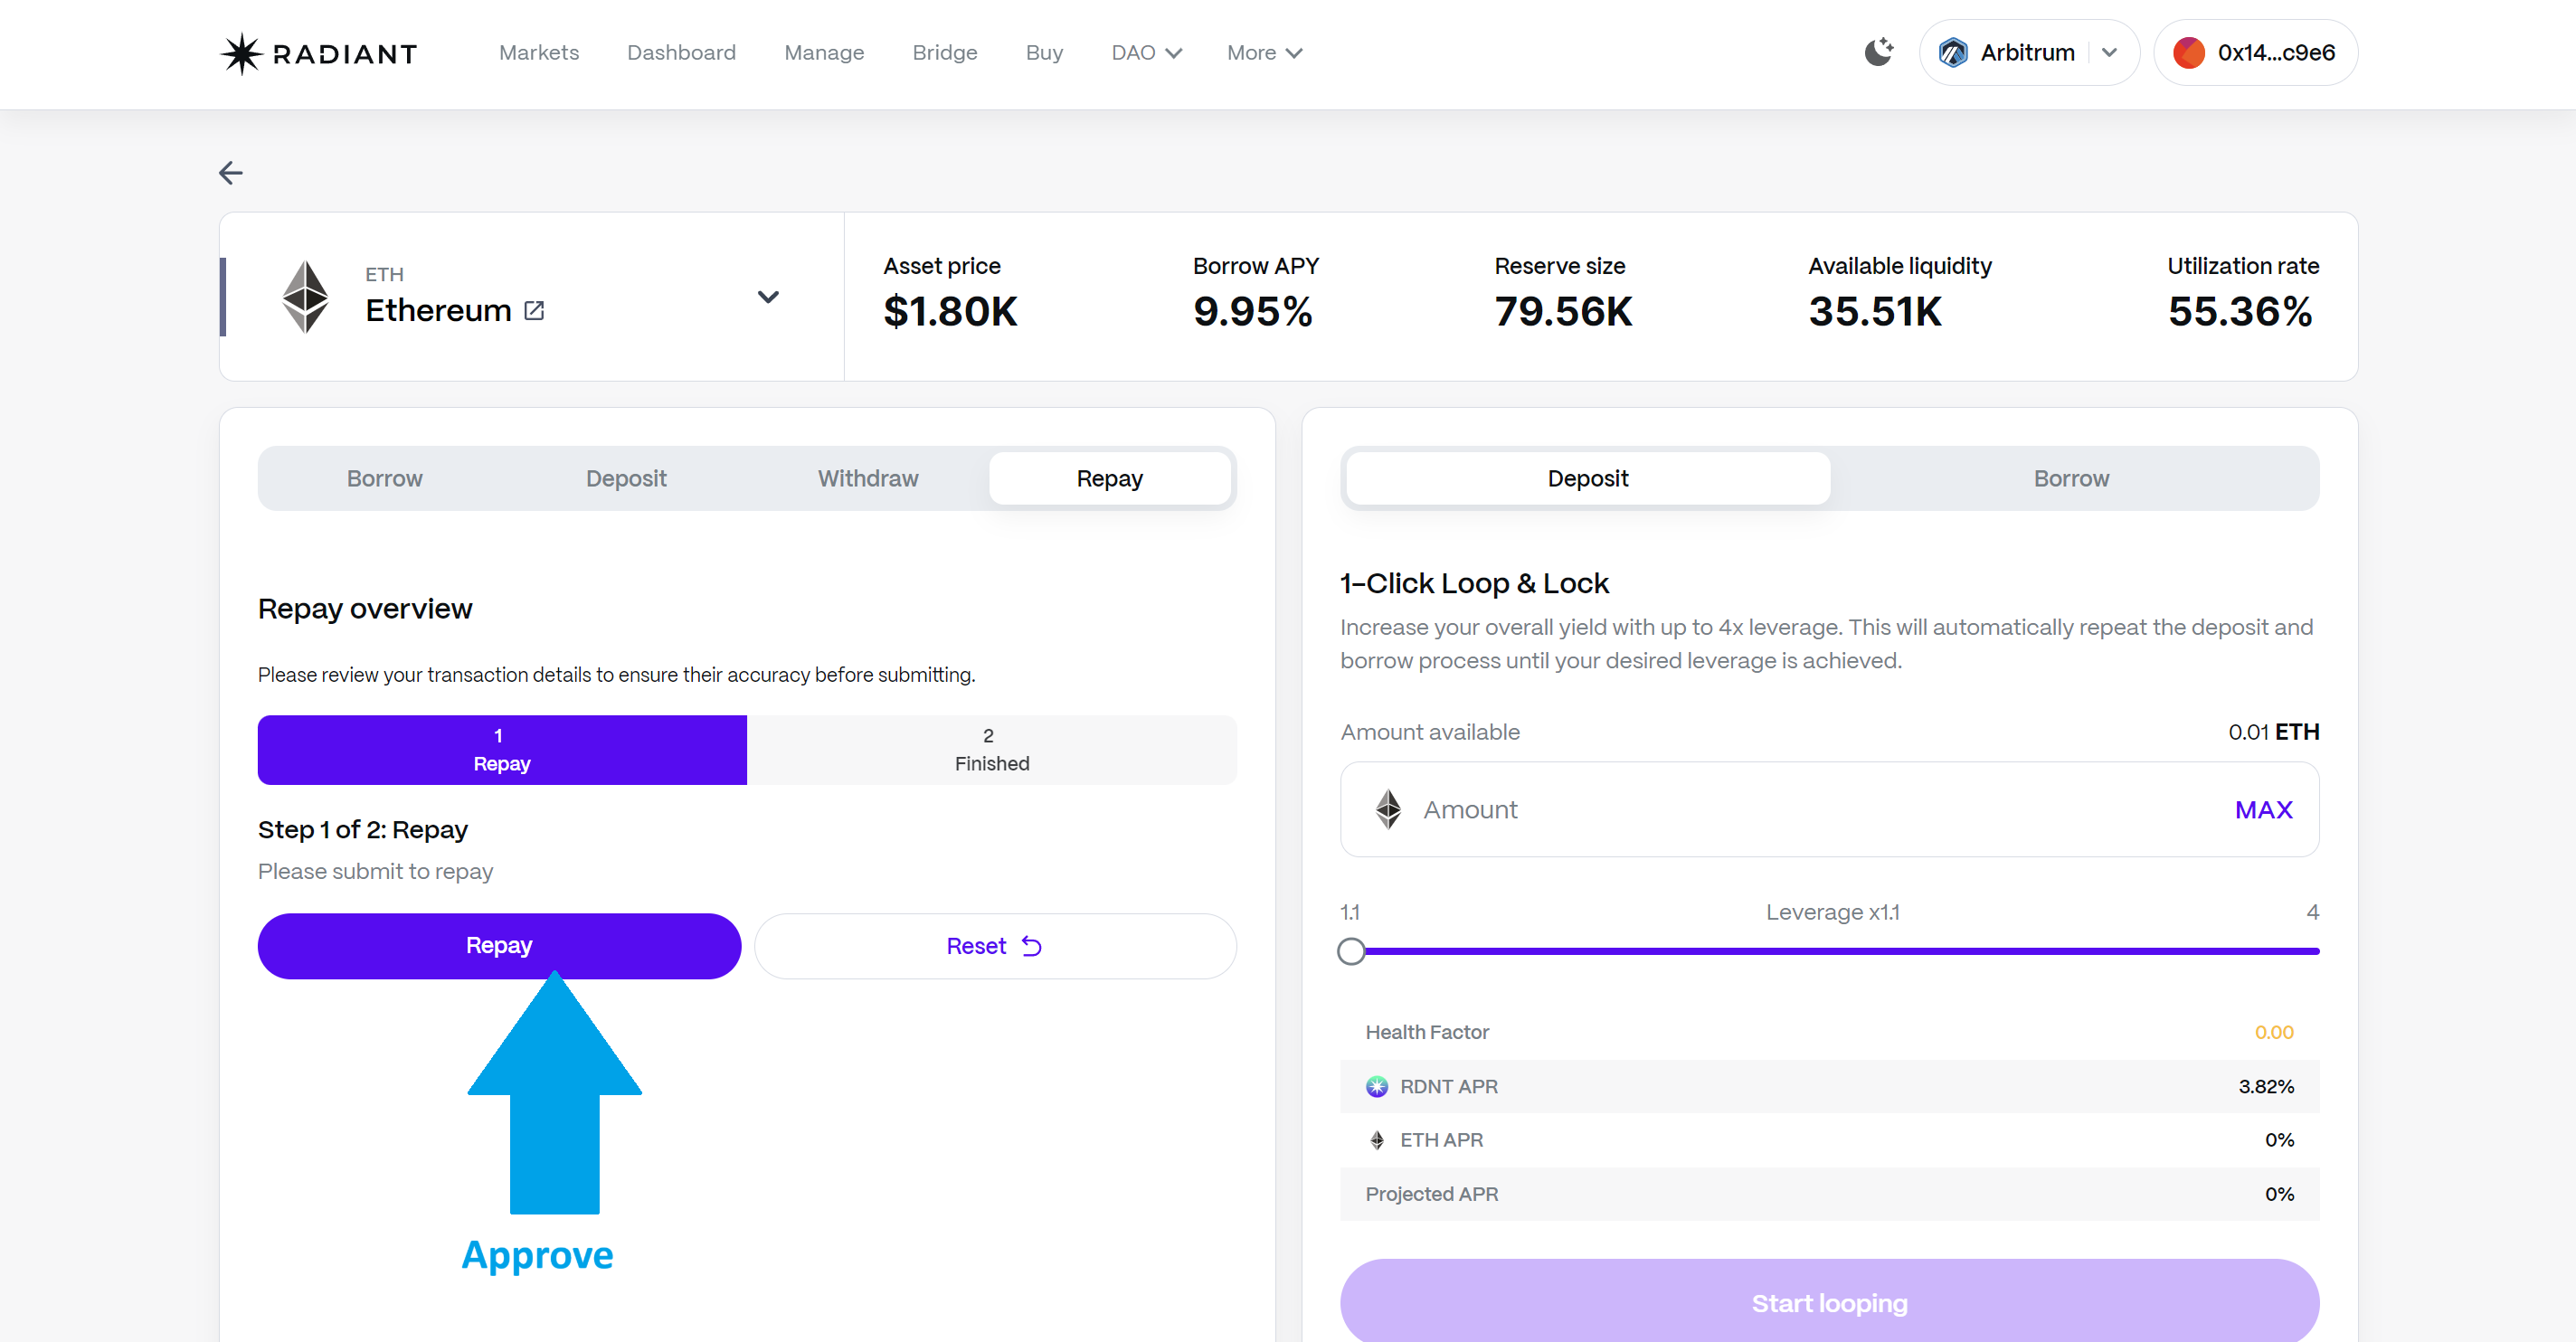Open the Arbitrum network dropdown arrow

point(2109,53)
